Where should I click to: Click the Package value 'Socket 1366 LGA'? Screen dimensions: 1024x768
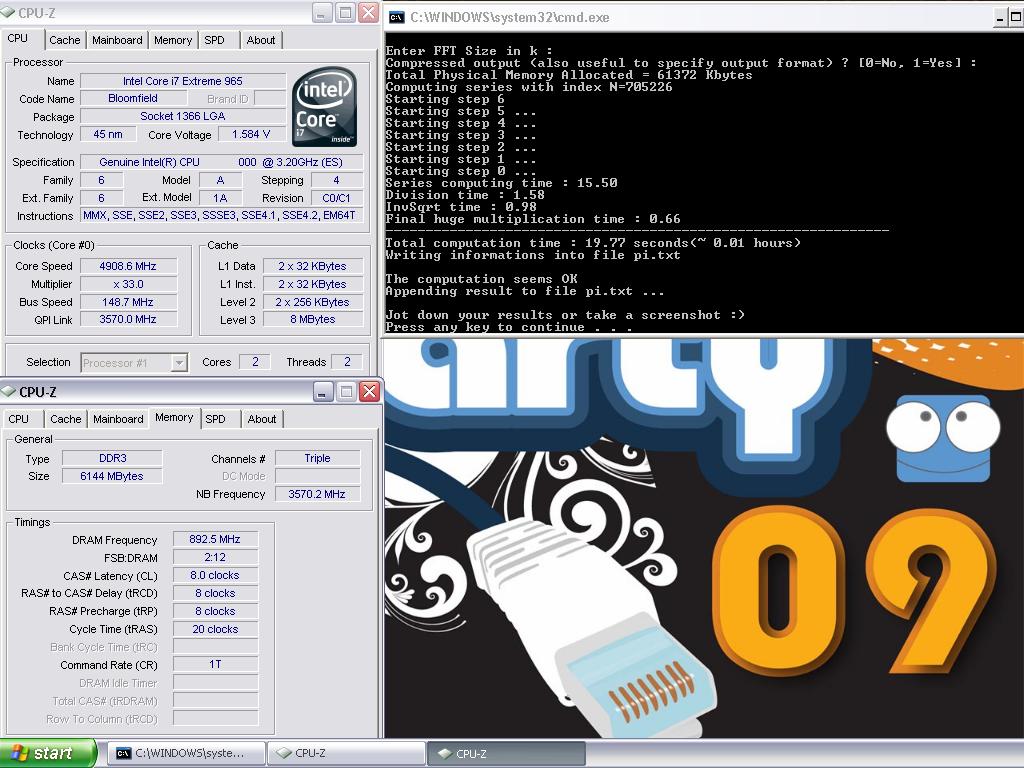coord(183,116)
